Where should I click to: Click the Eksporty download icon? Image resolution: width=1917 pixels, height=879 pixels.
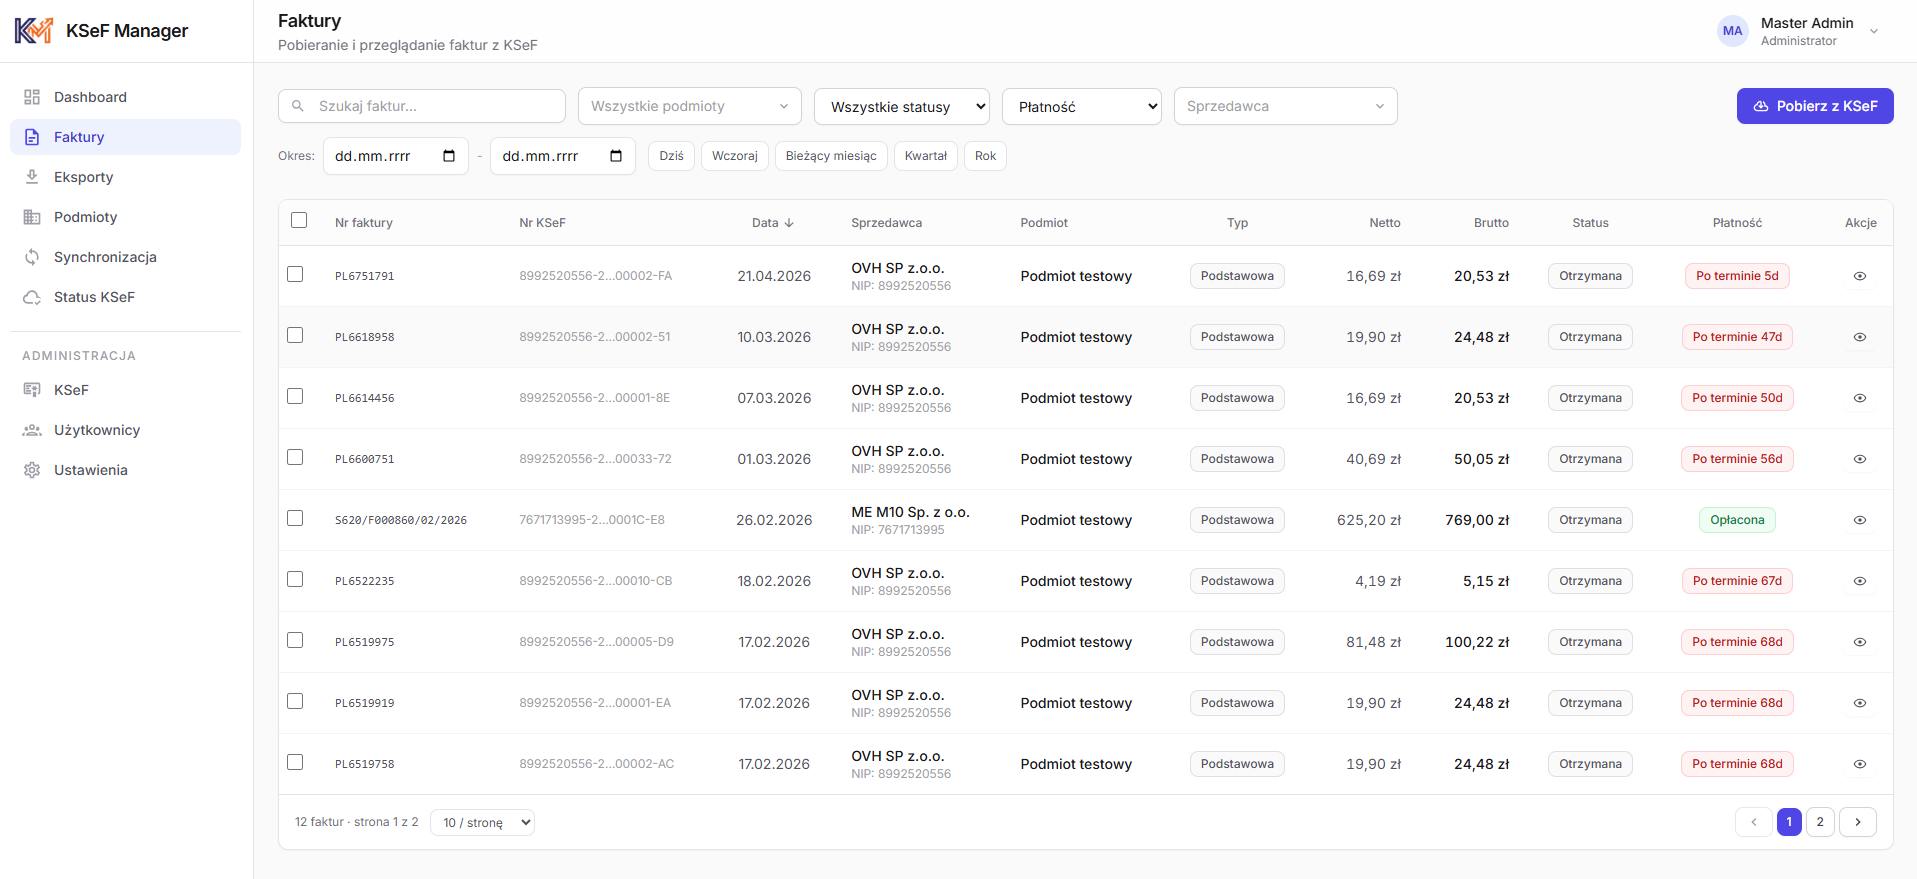pos(32,177)
